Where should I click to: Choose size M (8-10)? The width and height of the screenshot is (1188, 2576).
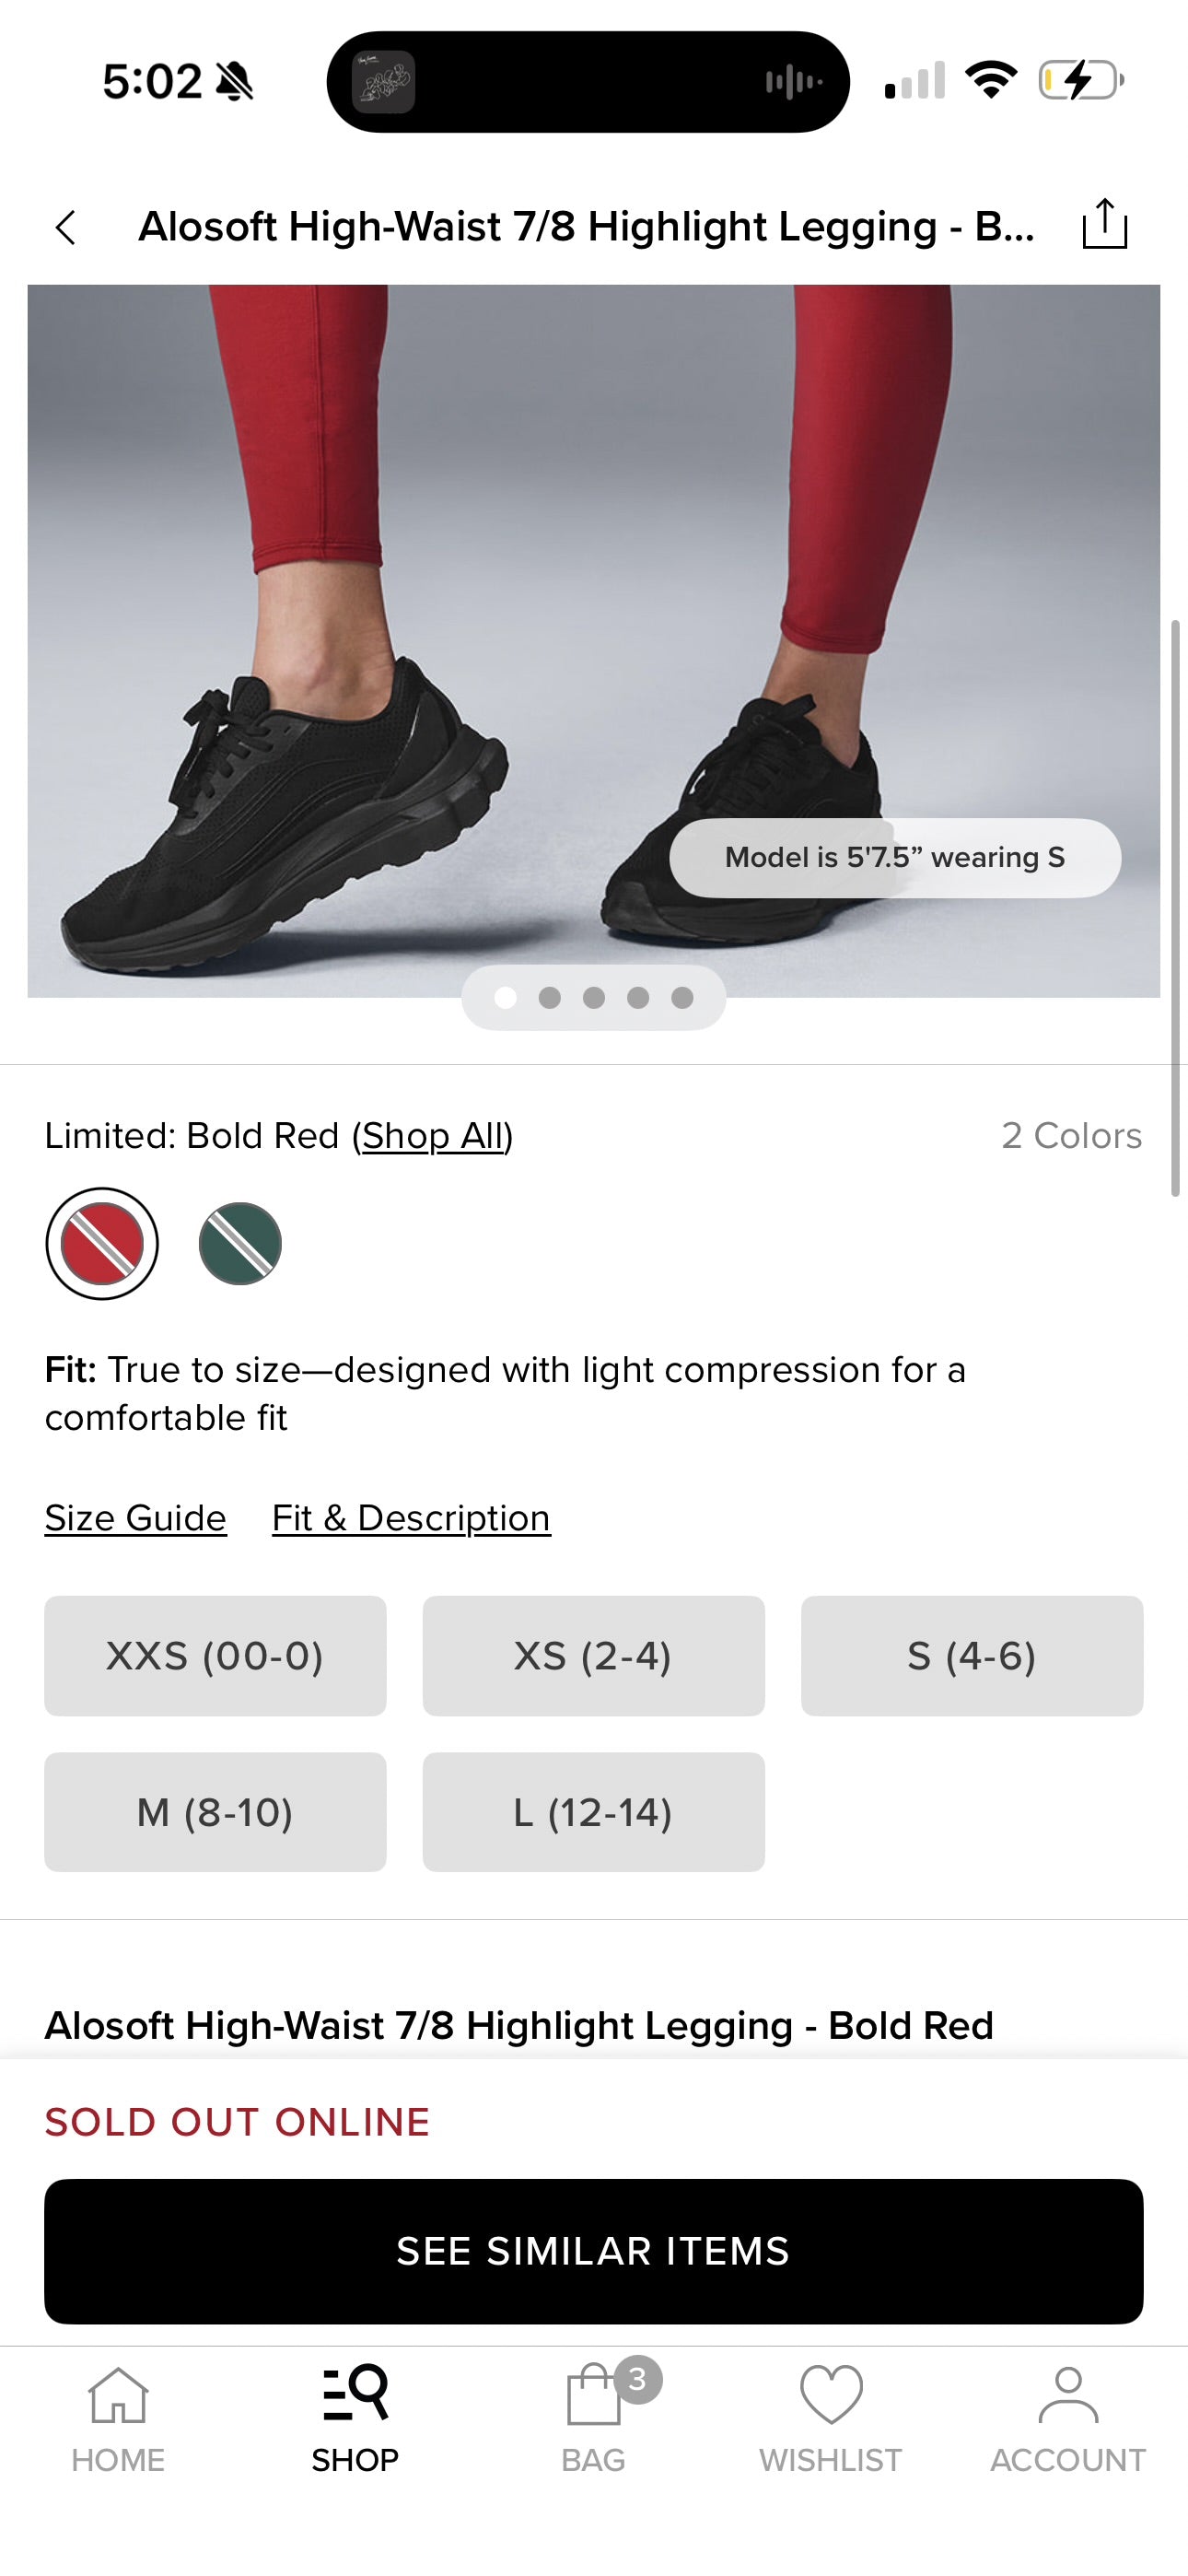point(215,1811)
